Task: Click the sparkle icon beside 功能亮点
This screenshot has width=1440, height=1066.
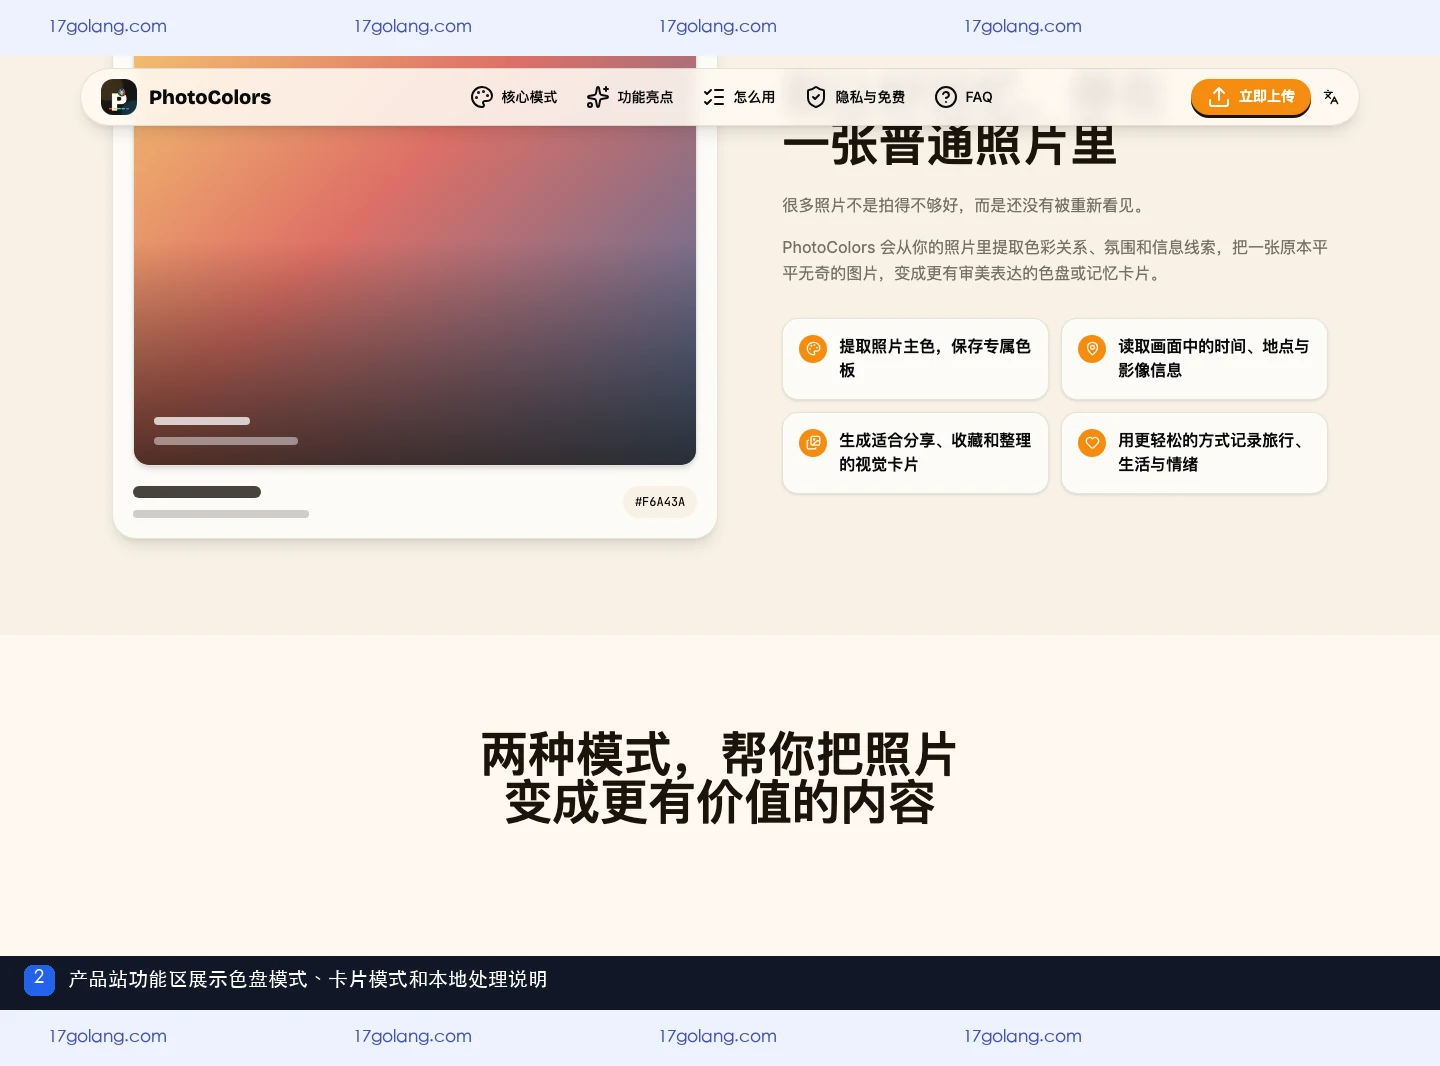Action: (x=598, y=97)
